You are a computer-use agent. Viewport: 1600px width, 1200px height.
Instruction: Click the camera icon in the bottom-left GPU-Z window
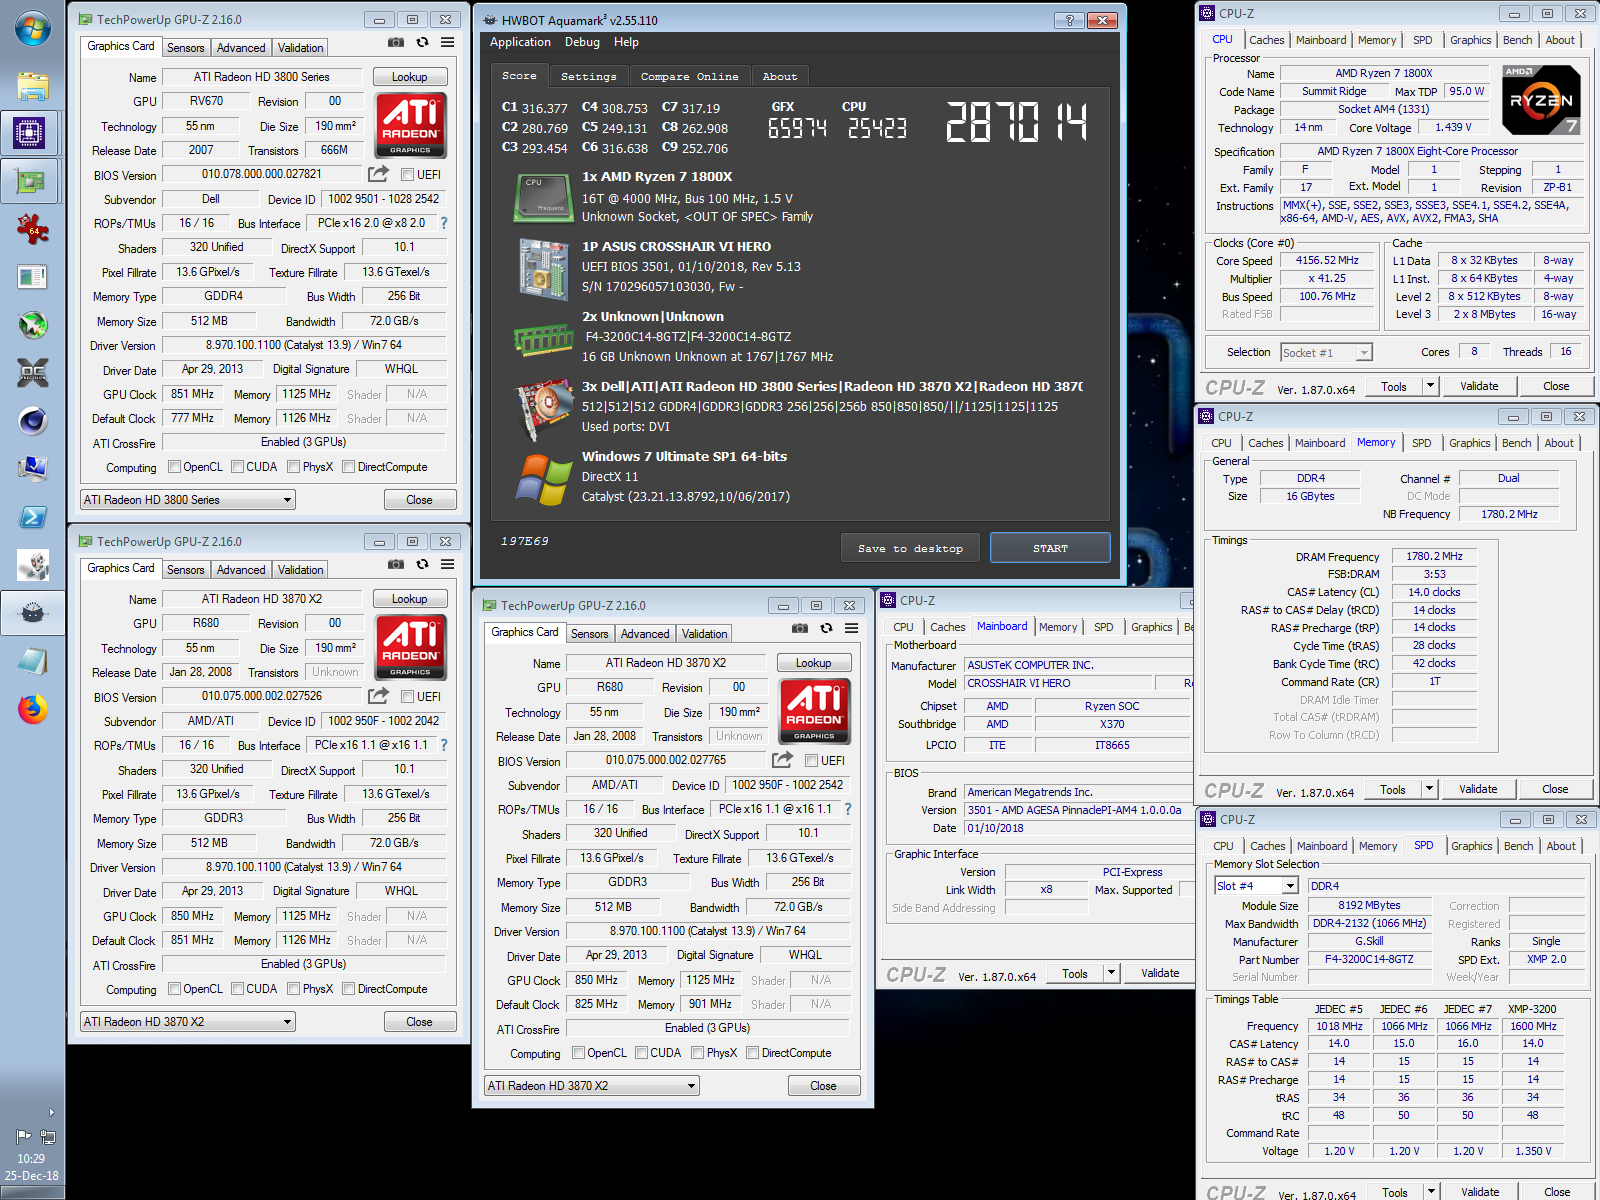tap(396, 564)
